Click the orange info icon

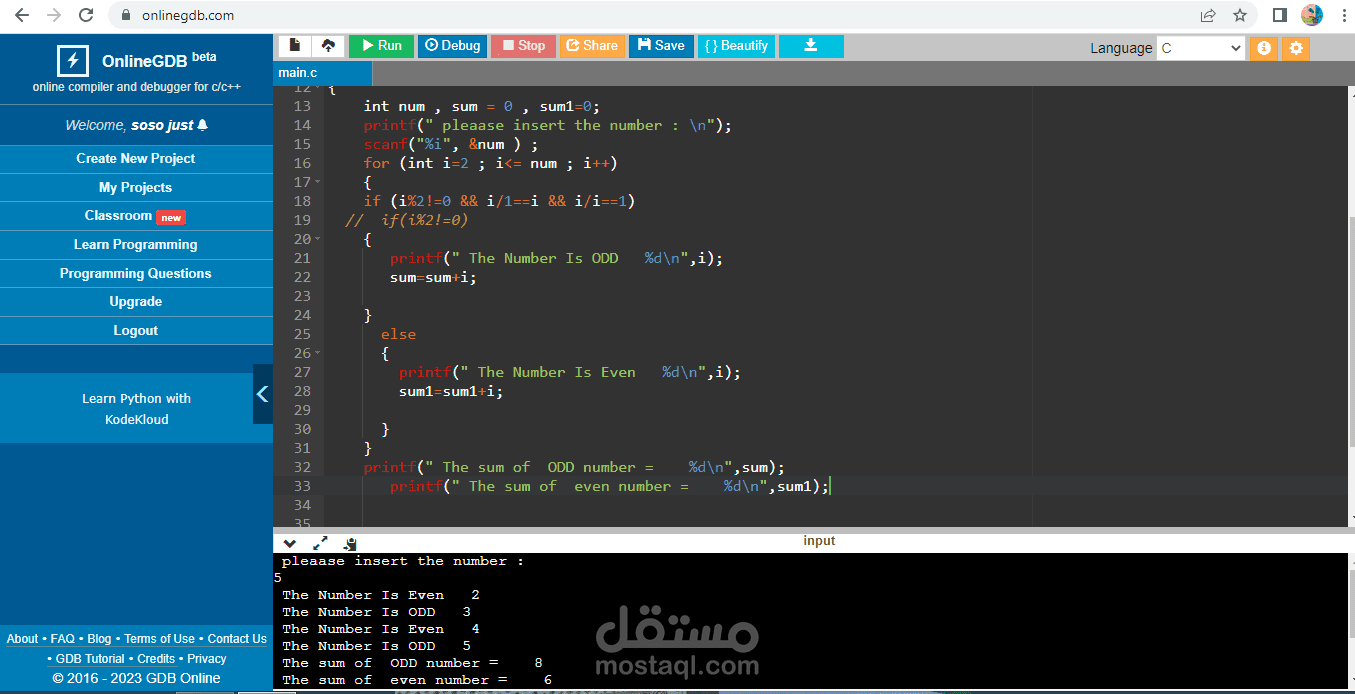(x=1264, y=48)
